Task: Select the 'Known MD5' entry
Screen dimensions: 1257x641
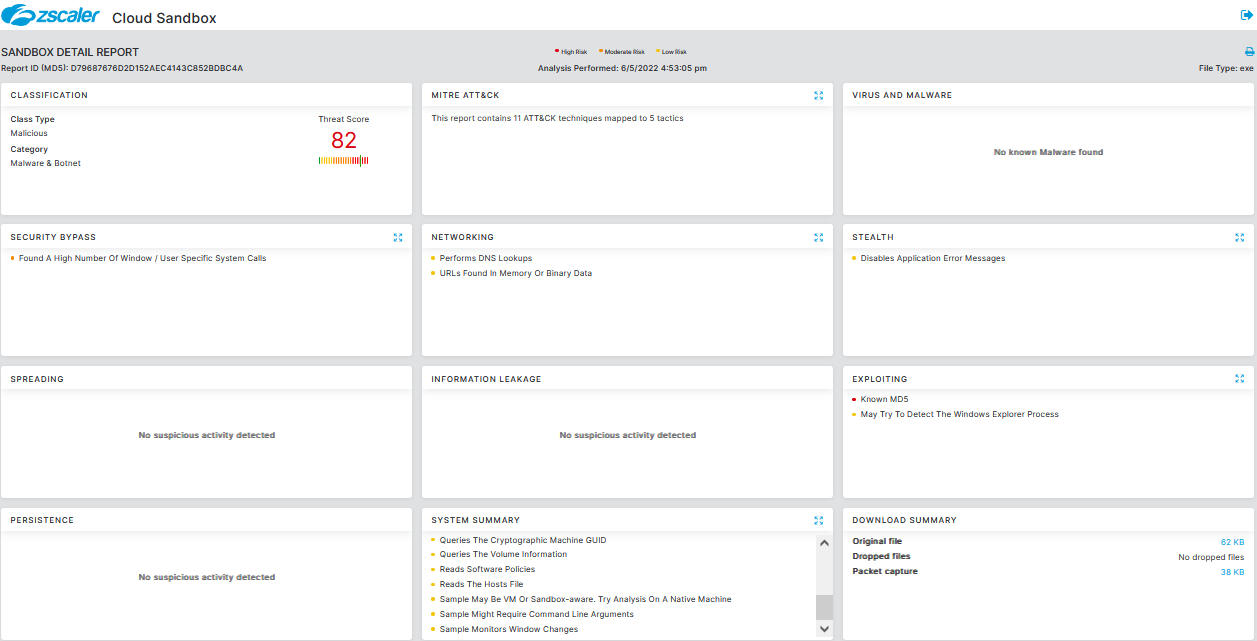Action: 884,399
